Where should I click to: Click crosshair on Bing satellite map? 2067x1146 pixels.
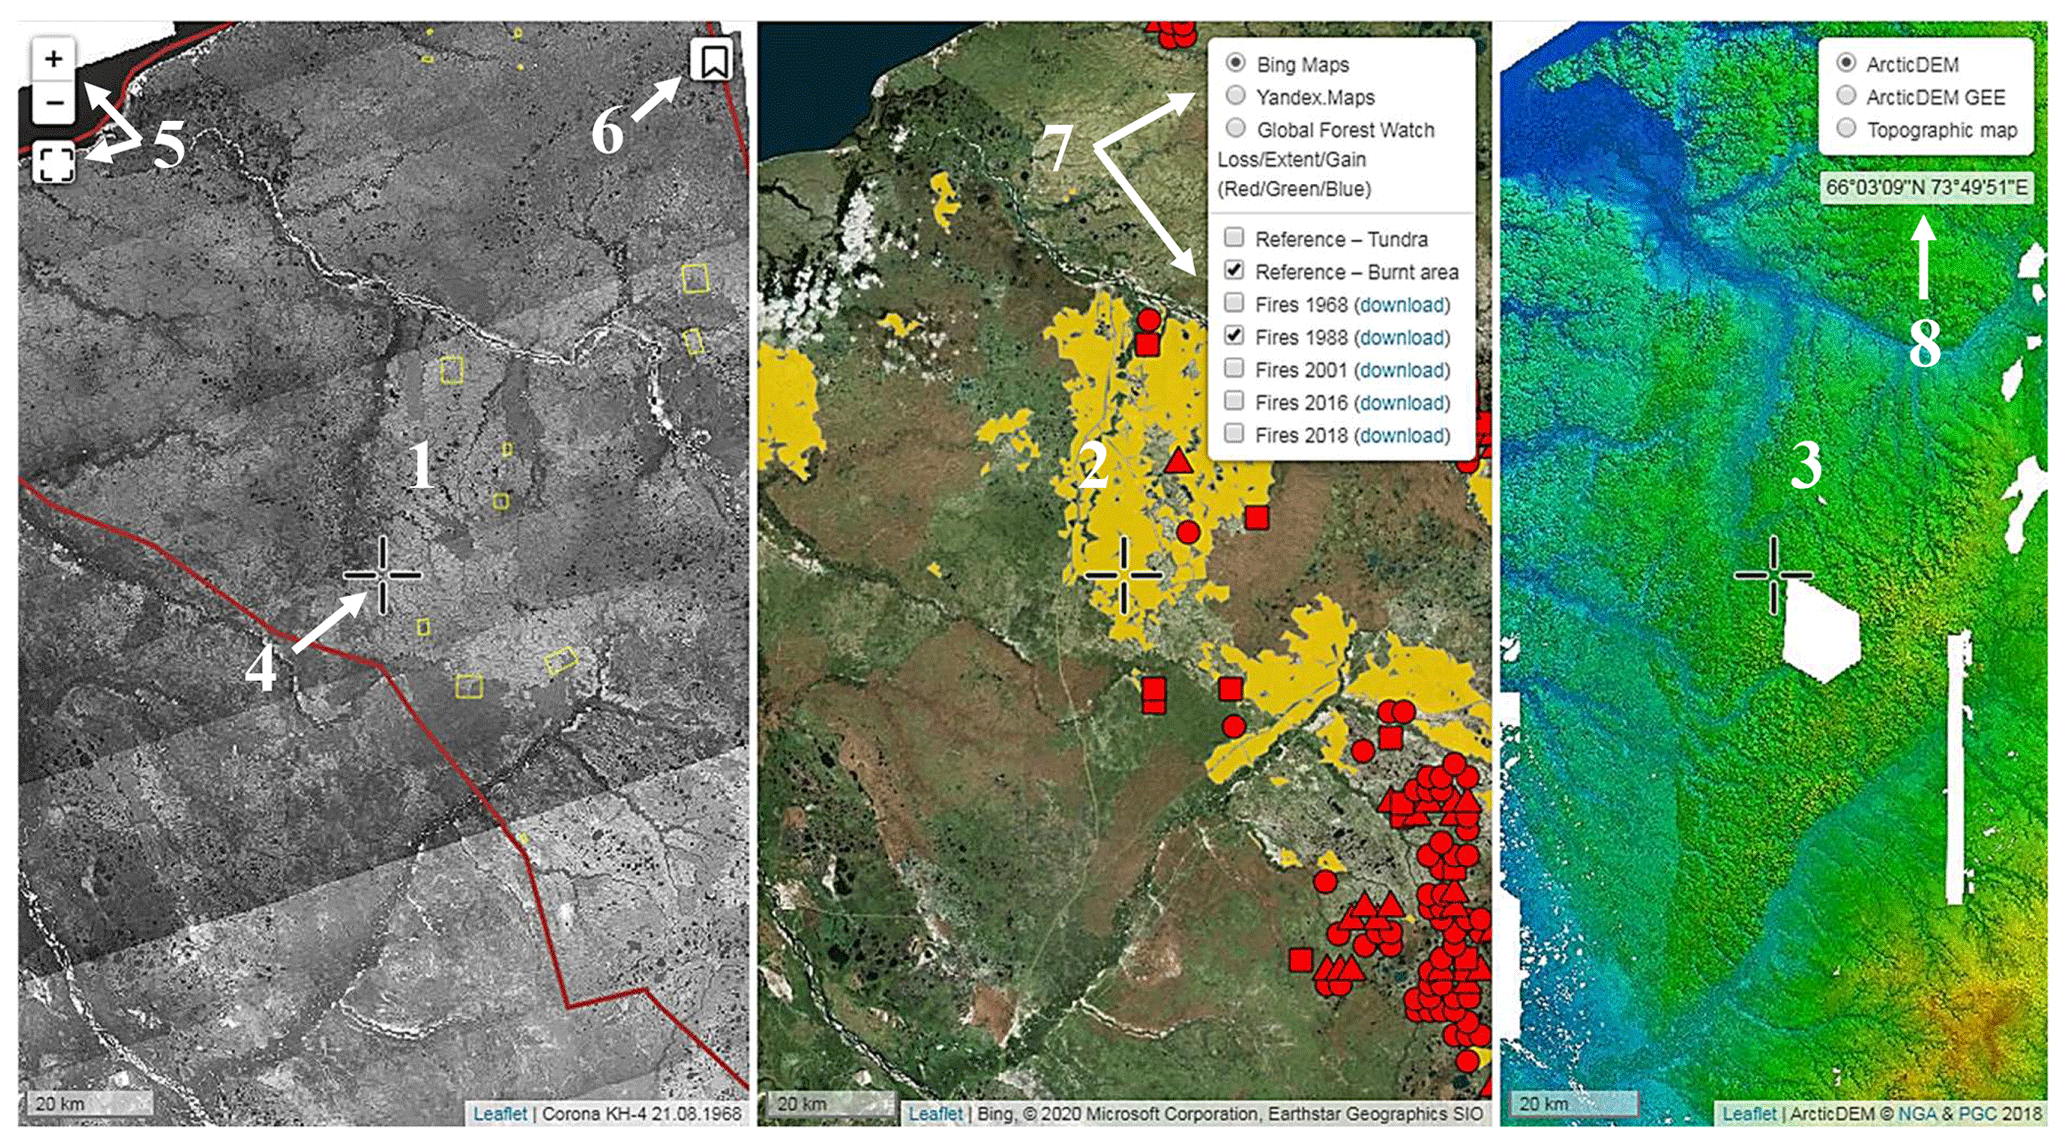tap(1123, 575)
